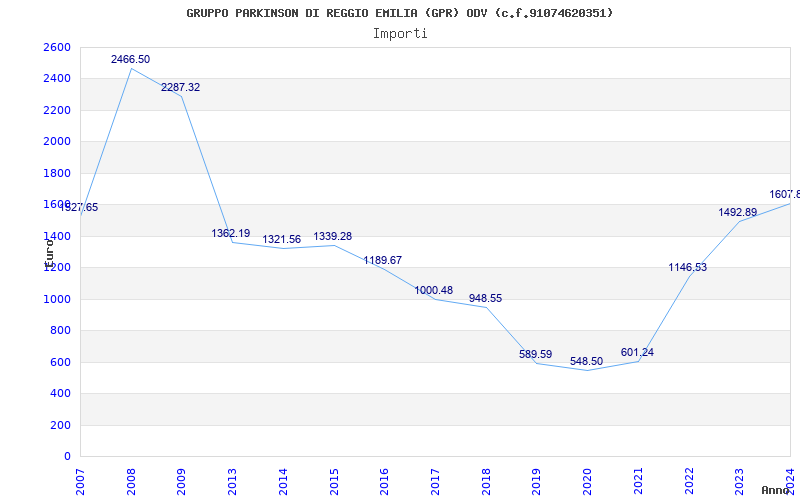
Task: Click the 800 y-axis tick label
Action: (x=60, y=331)
